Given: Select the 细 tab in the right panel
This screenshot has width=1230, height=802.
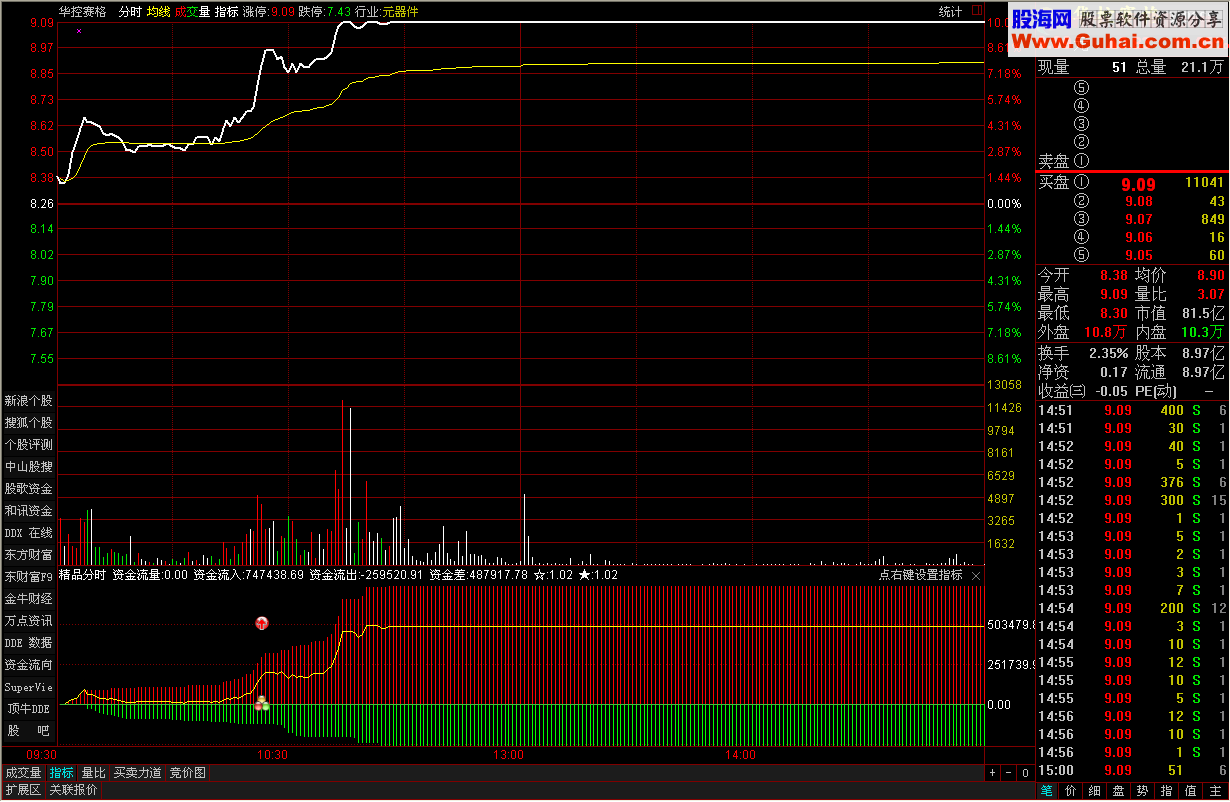Looking at the screenshot, I should point(1095,790).
